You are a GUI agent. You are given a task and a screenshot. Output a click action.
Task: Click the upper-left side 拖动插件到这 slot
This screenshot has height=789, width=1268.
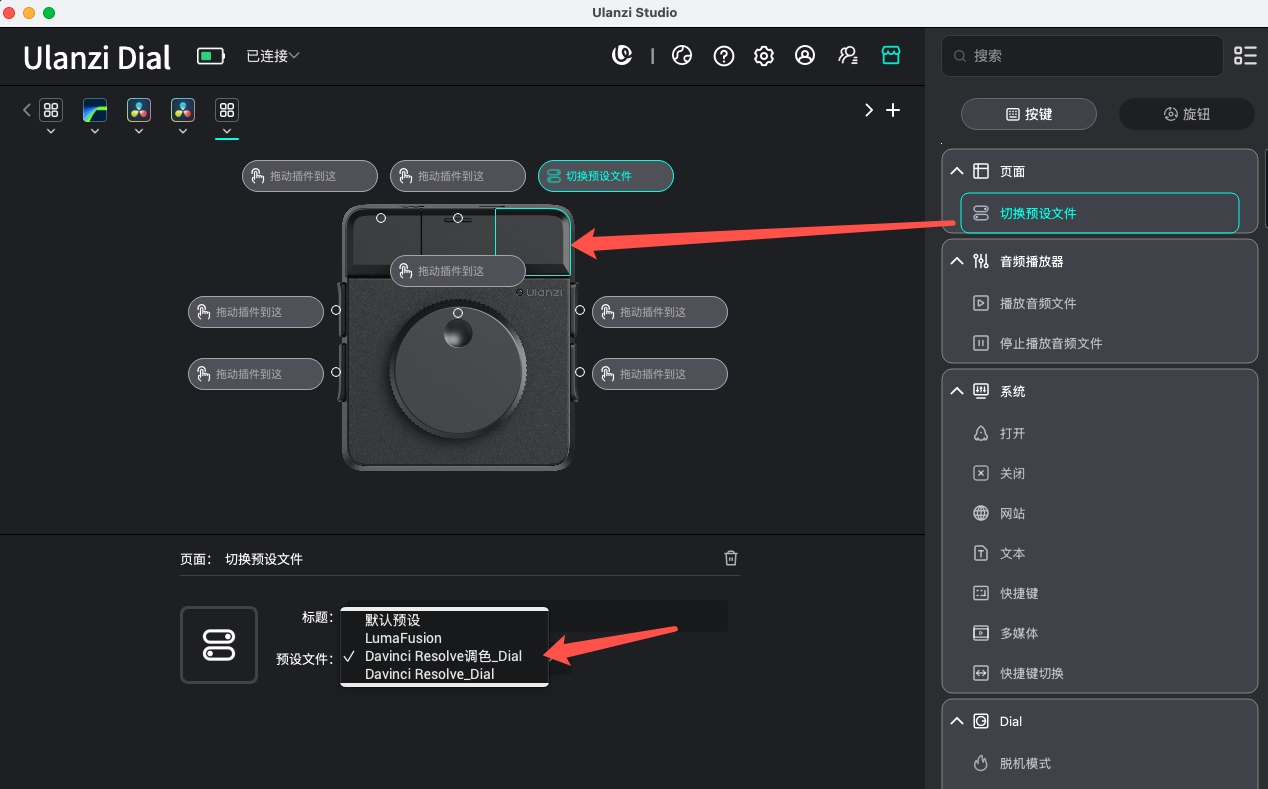coord(256,312)
